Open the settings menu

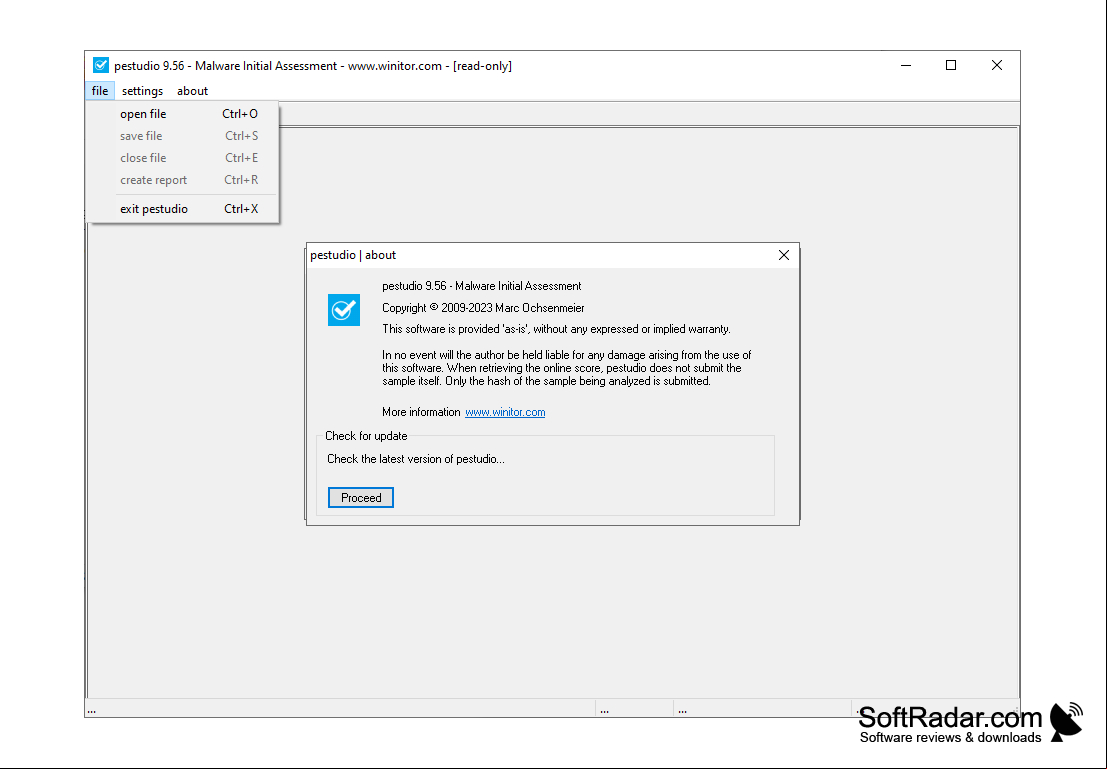142,90
